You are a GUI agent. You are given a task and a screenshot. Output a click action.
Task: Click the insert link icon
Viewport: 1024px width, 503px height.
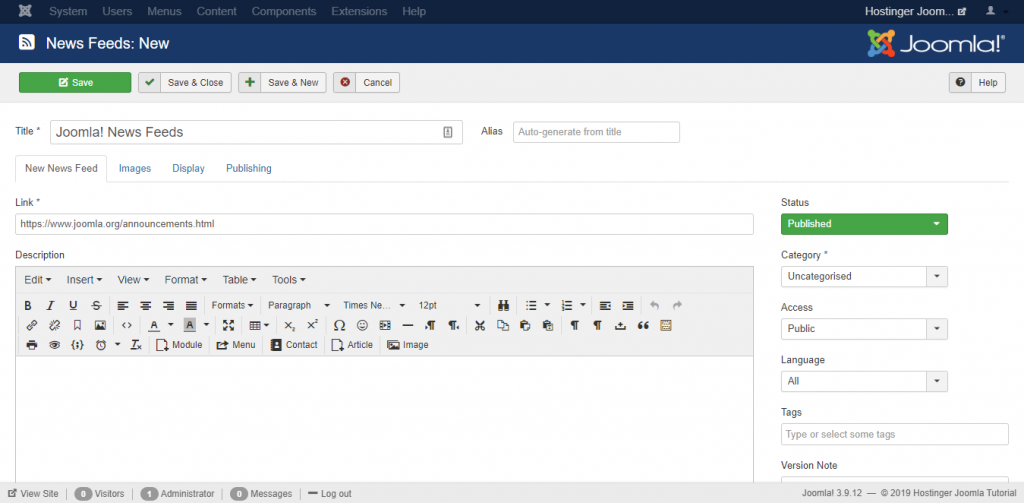point(31,325)
